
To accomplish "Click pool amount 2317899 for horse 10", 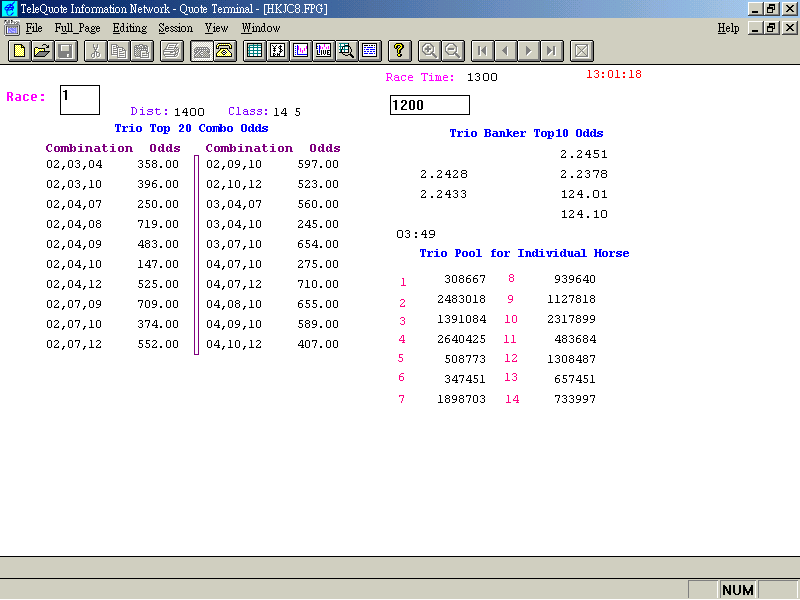I will point(571,319).
